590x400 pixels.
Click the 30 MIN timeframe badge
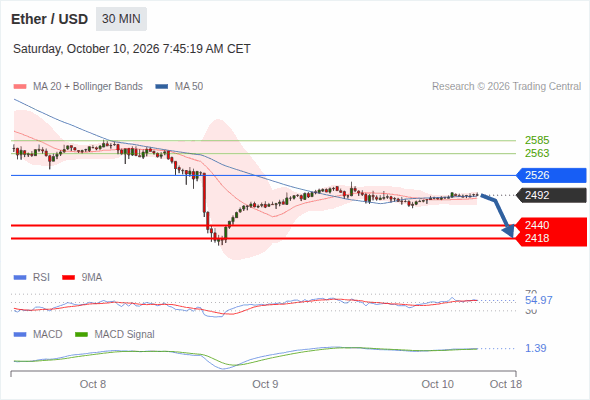(121, 19)
